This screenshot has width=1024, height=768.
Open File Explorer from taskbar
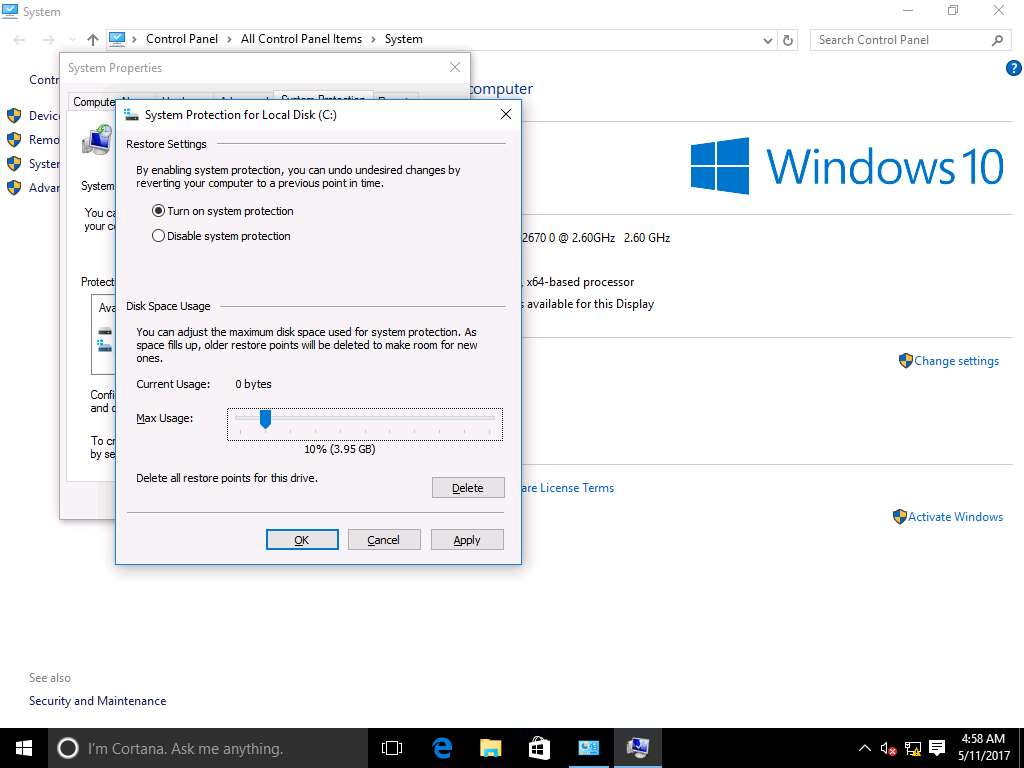(490, 748)
